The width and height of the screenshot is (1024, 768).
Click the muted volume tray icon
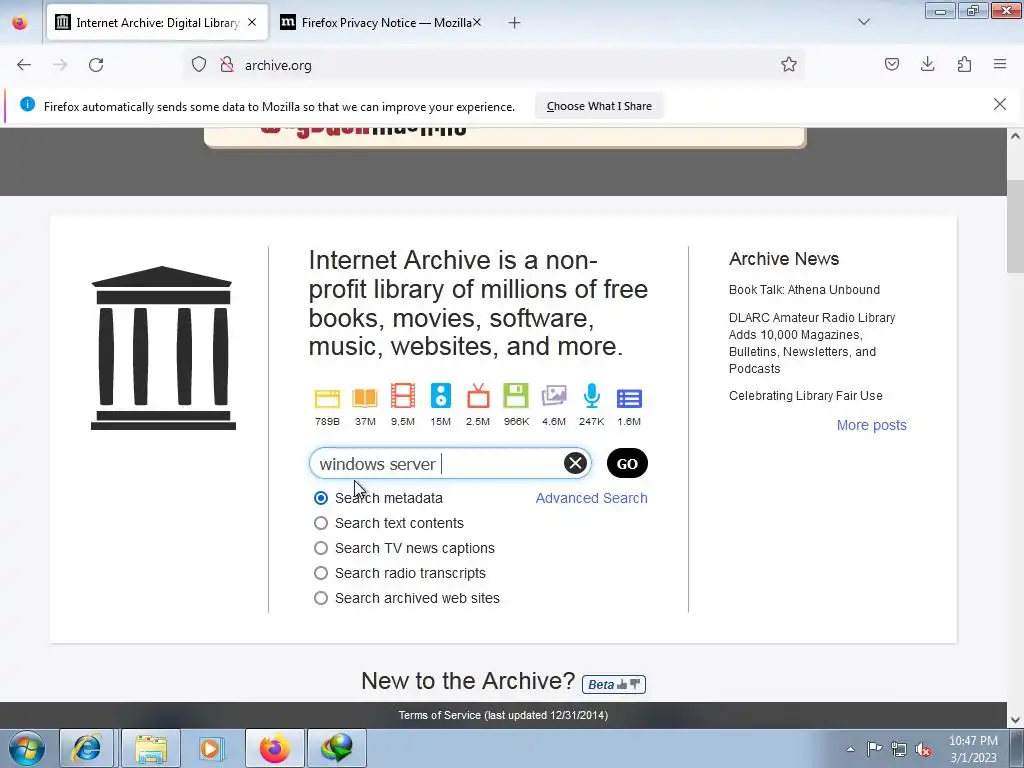point(923,750)
